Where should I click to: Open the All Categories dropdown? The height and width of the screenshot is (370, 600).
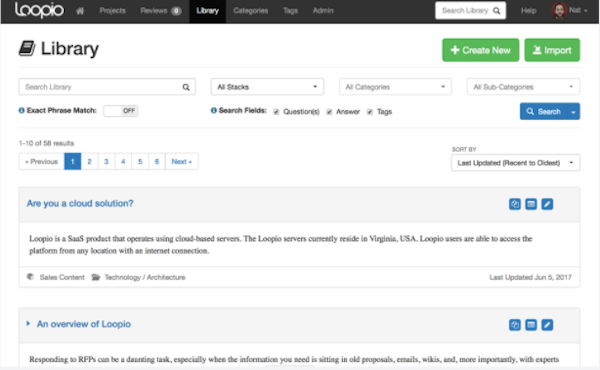(x=395, y=87)
